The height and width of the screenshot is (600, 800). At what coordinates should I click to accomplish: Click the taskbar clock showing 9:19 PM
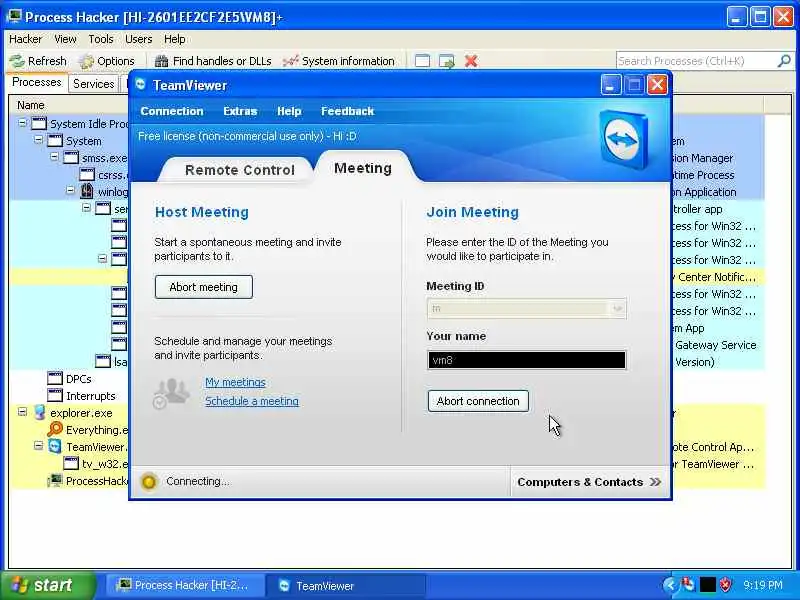click(763, 585)
